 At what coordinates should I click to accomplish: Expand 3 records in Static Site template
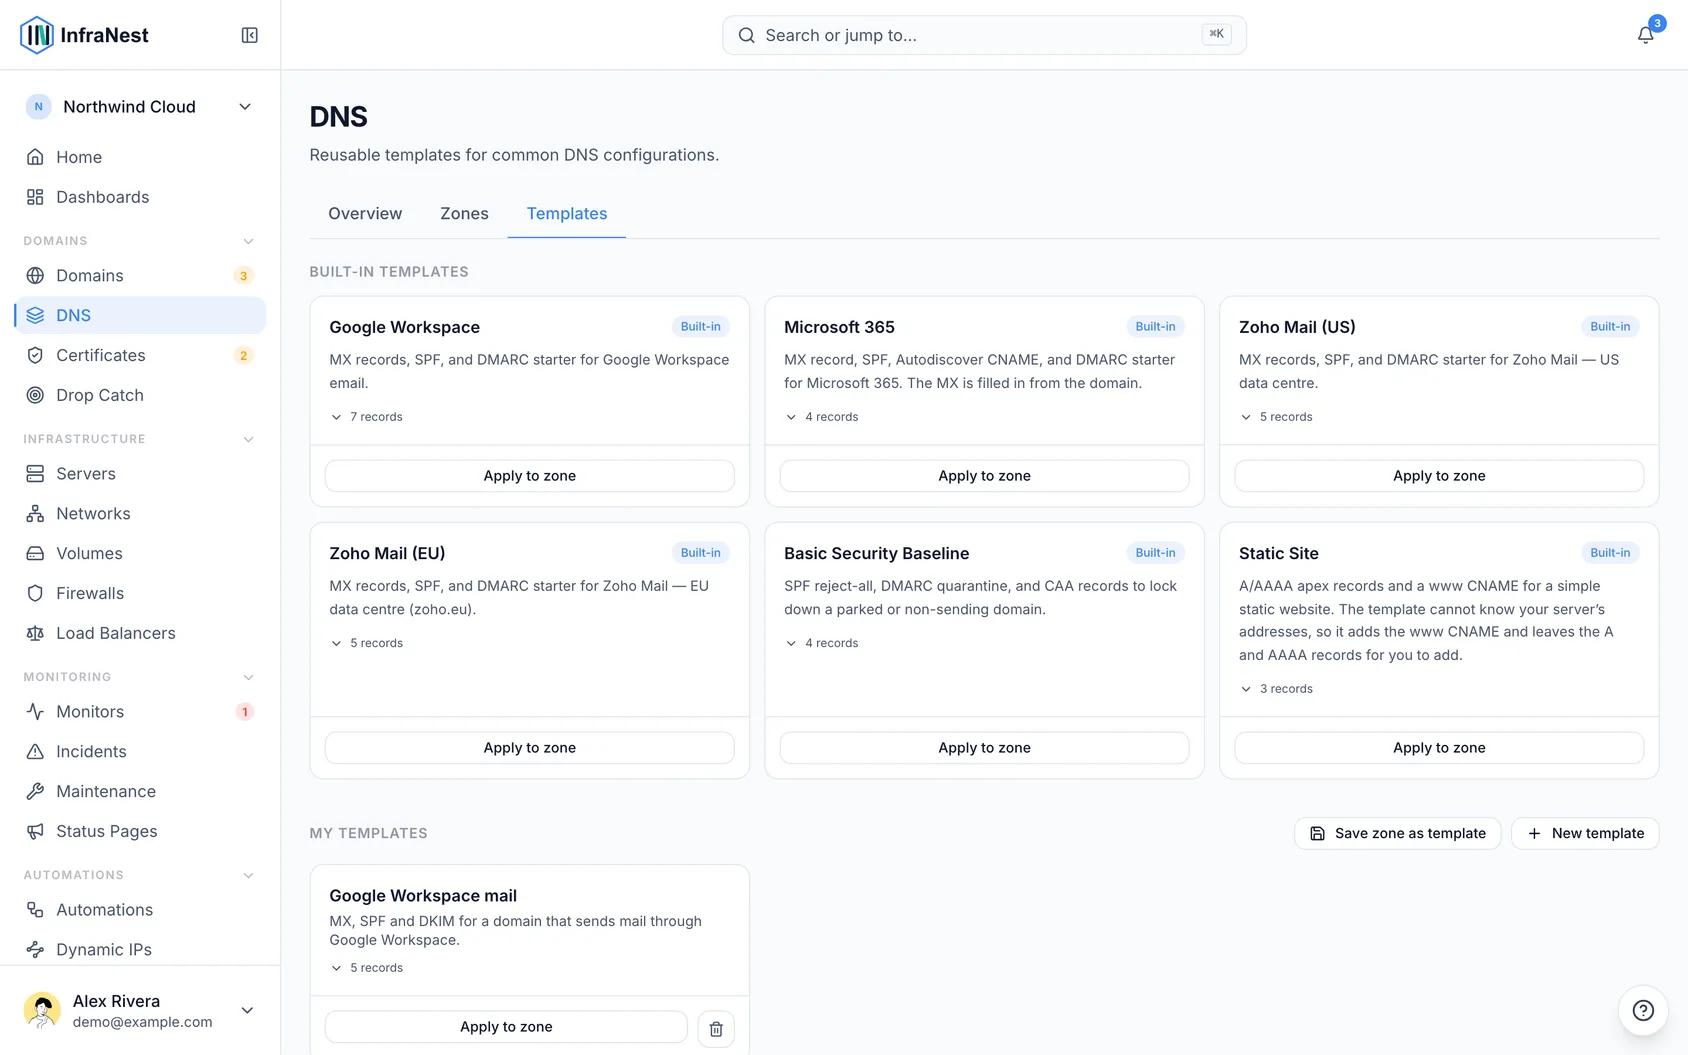[x=1276, y=689]
